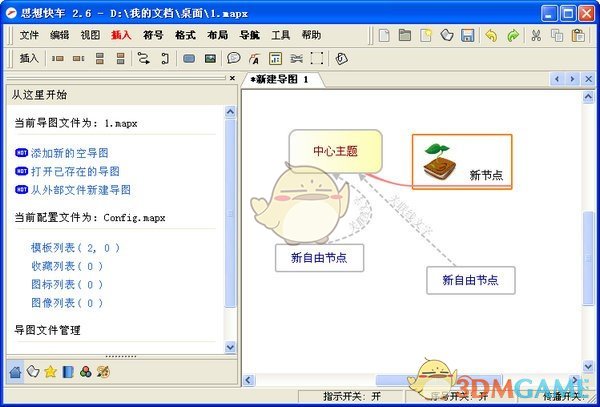Open the highlighted 插入 menu

pos(121,35)
